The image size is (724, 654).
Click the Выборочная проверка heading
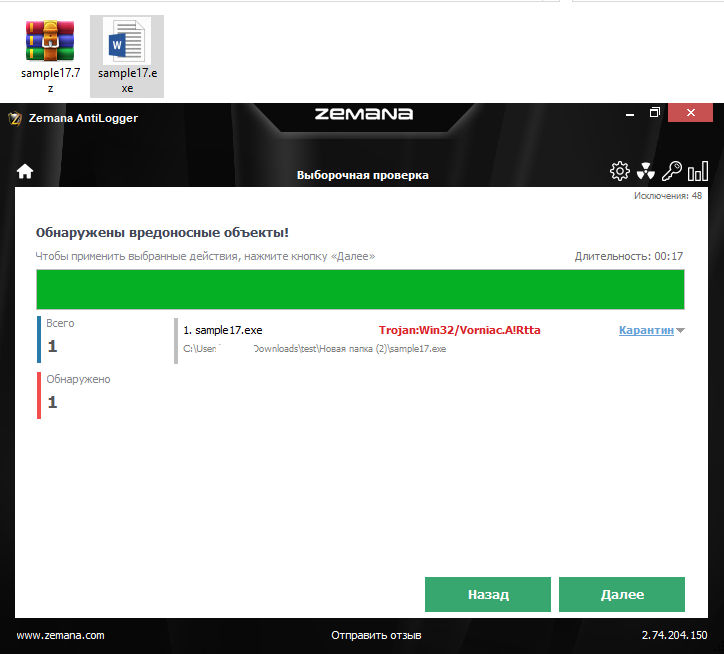362,176
